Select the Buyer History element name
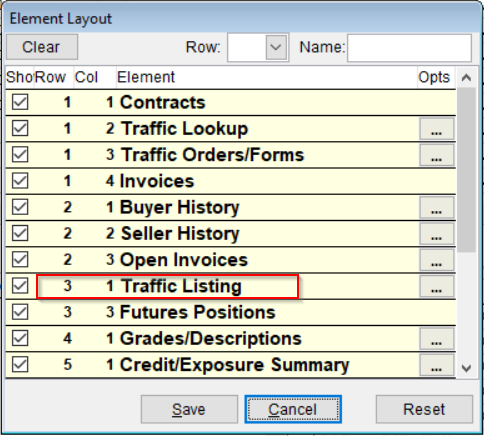Image resolution: width=484 pixels, height=436 pixels. pos(180,207)
